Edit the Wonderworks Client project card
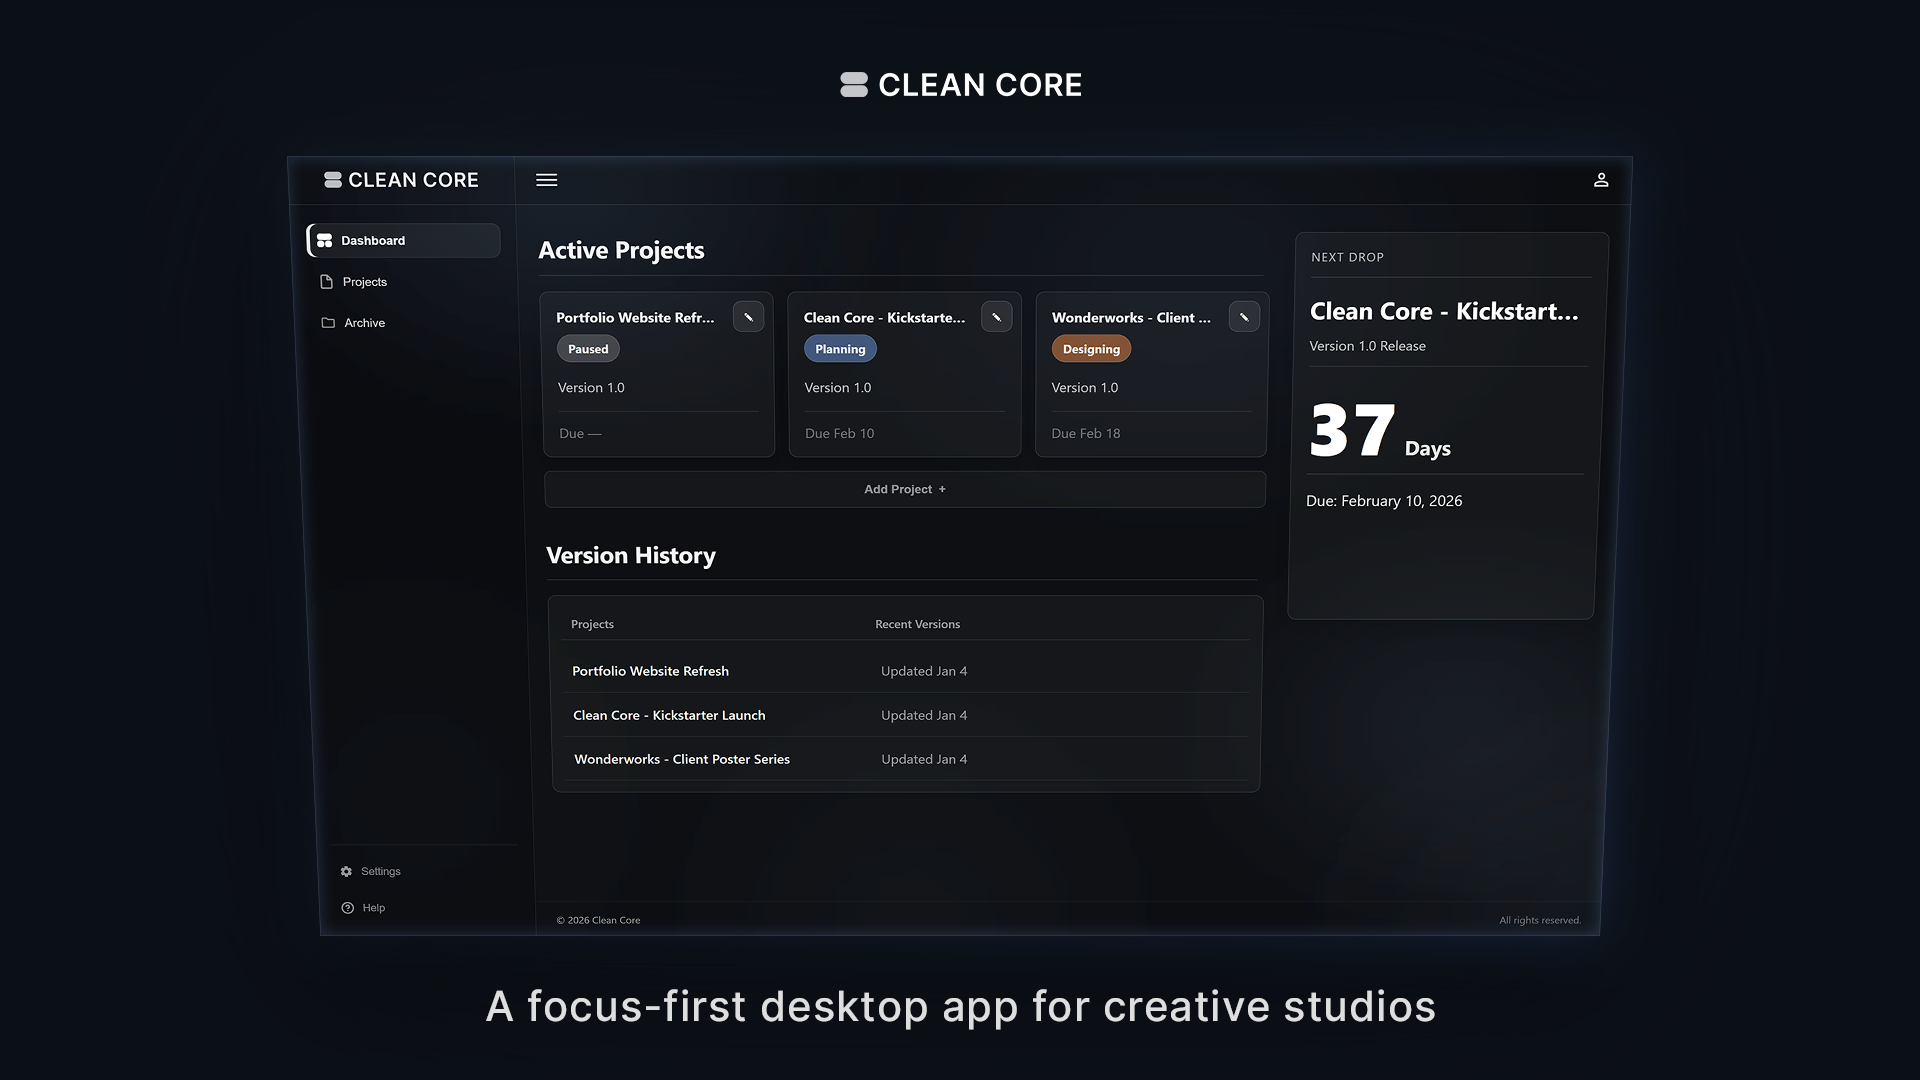 coord(1244,317)
